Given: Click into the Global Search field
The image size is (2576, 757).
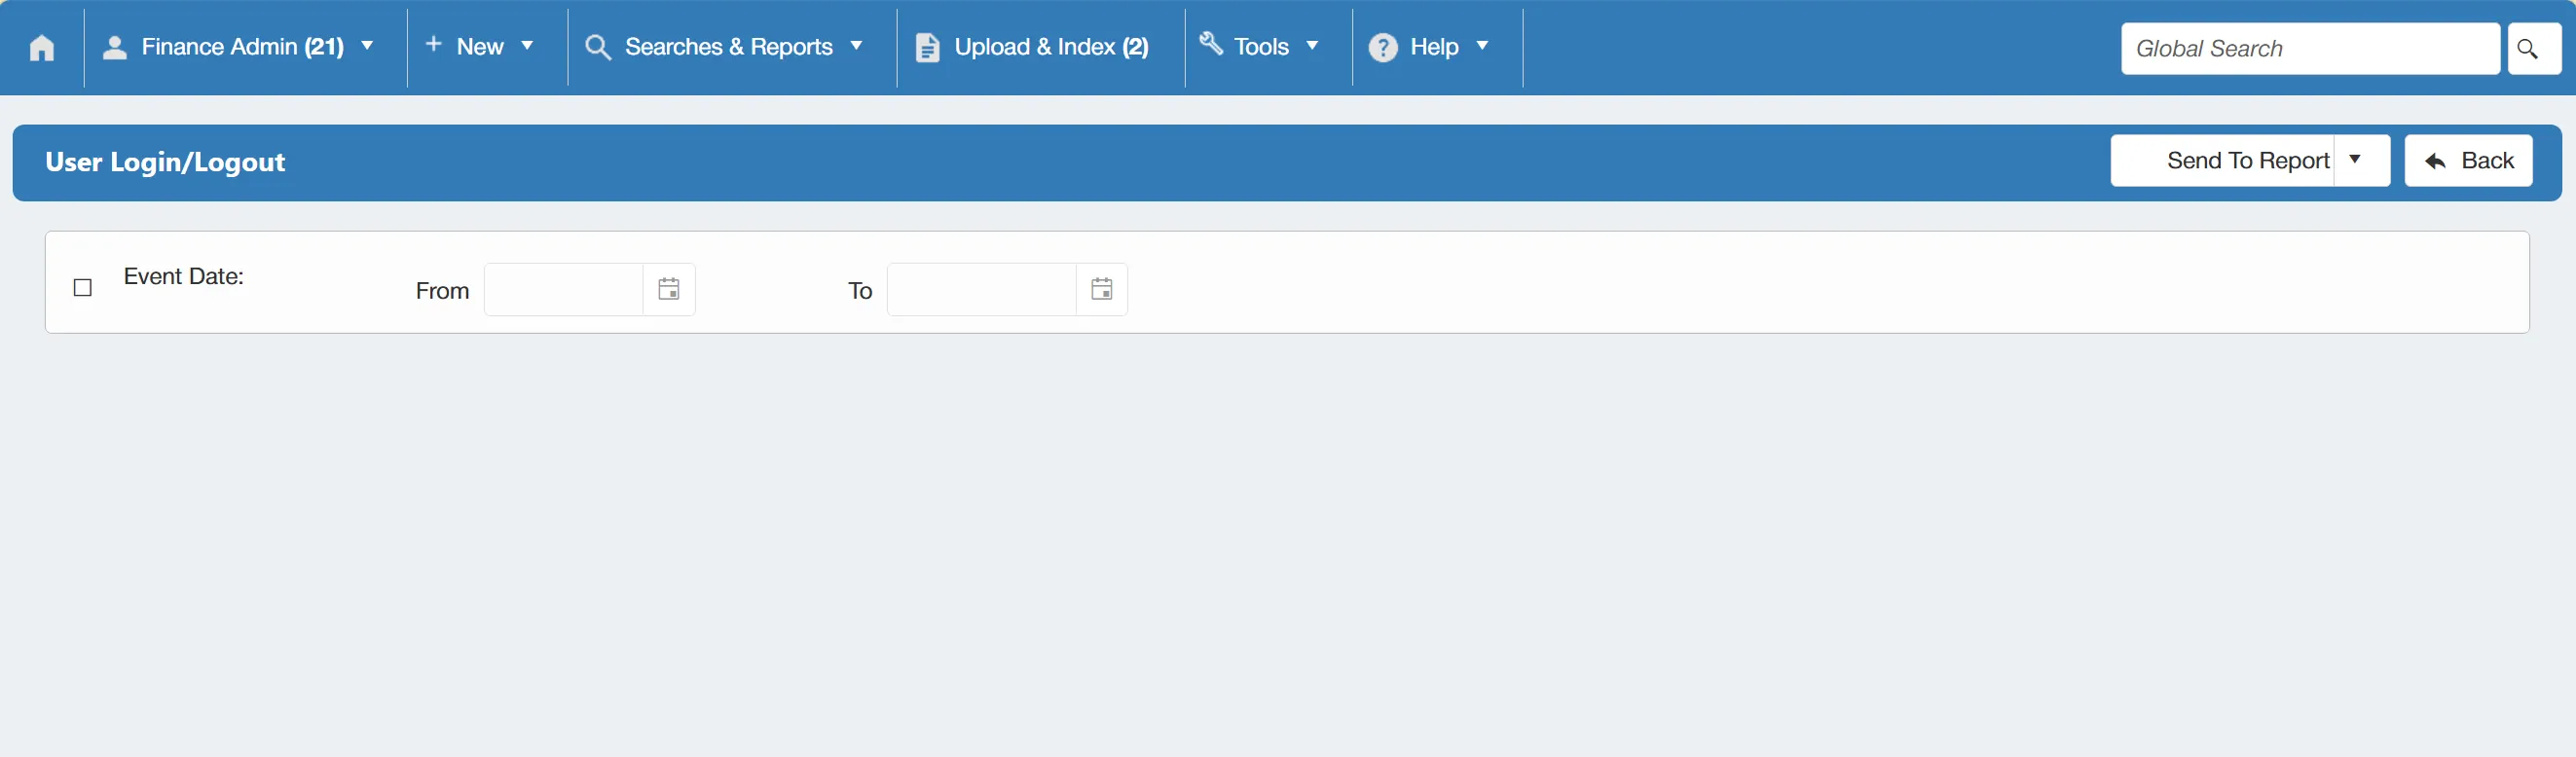Looking at the screenshot, I should pos(2310,49).
